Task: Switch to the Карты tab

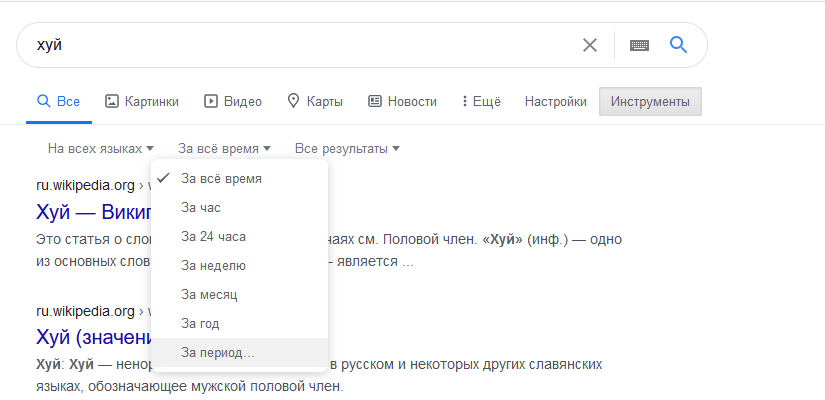Action: click(315, 102)
